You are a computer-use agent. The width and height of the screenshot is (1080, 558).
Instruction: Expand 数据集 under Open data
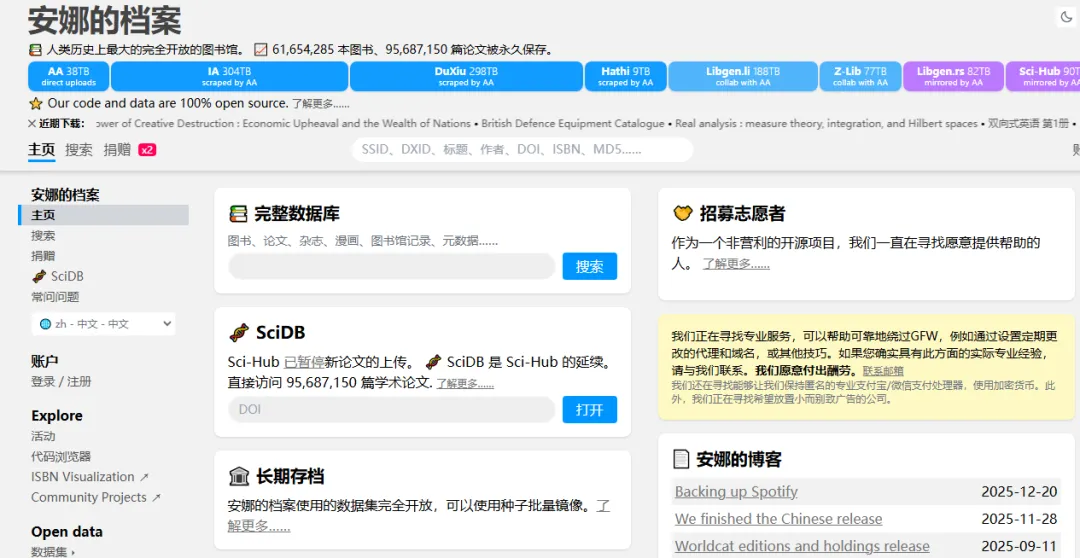tap(54, 551)
